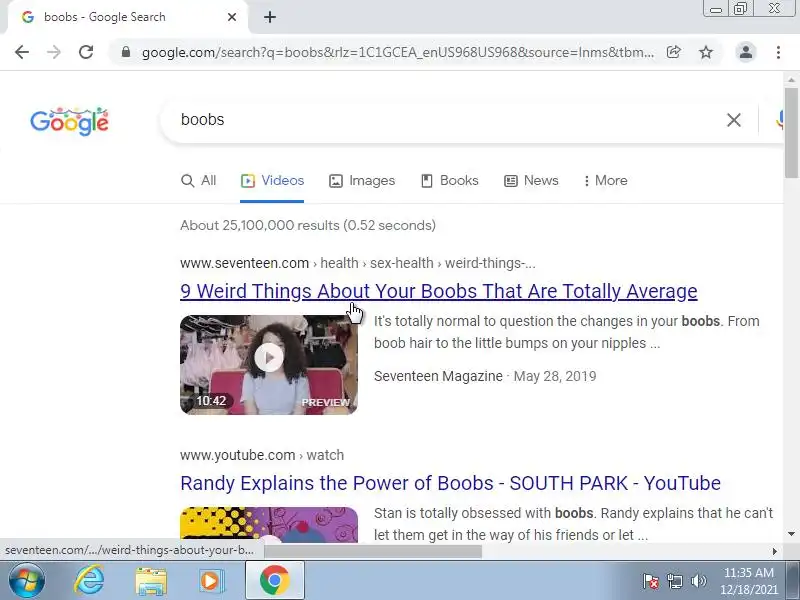This screenshot has height=600, width=800.
Task: Open the Windows Start button
Action: coord(27,581)
